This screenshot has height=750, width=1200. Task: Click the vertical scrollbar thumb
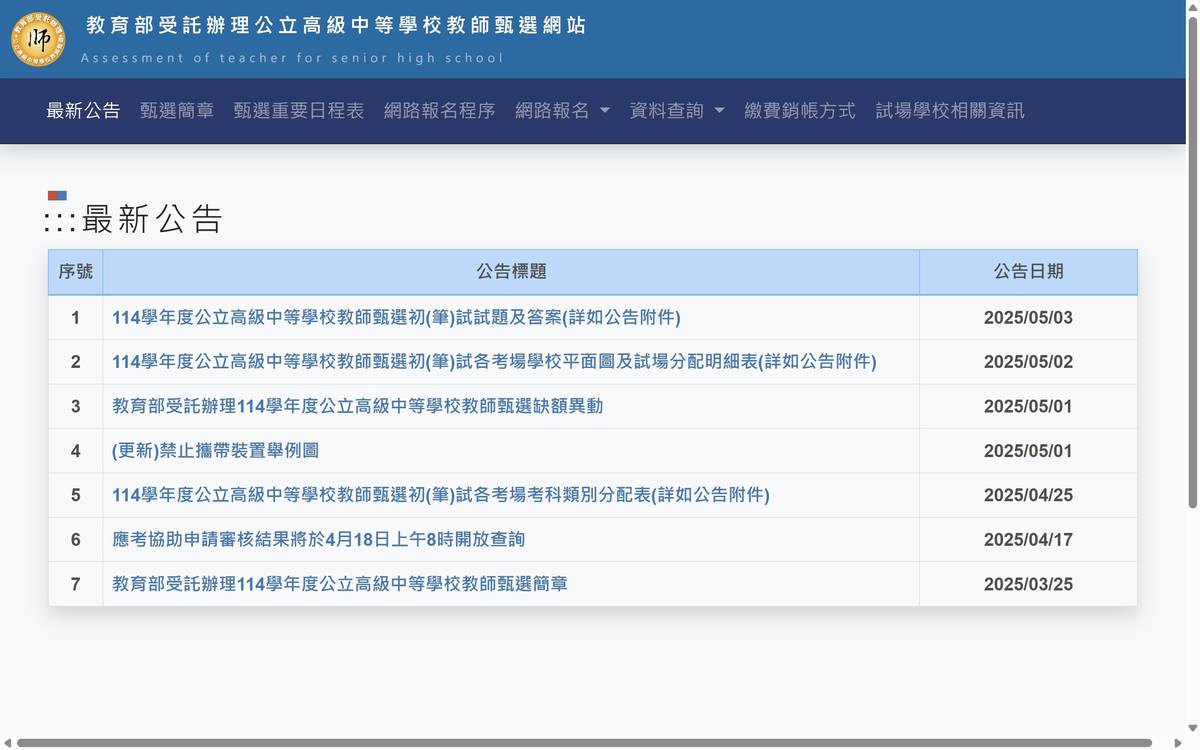click(x=1192, y=260)
